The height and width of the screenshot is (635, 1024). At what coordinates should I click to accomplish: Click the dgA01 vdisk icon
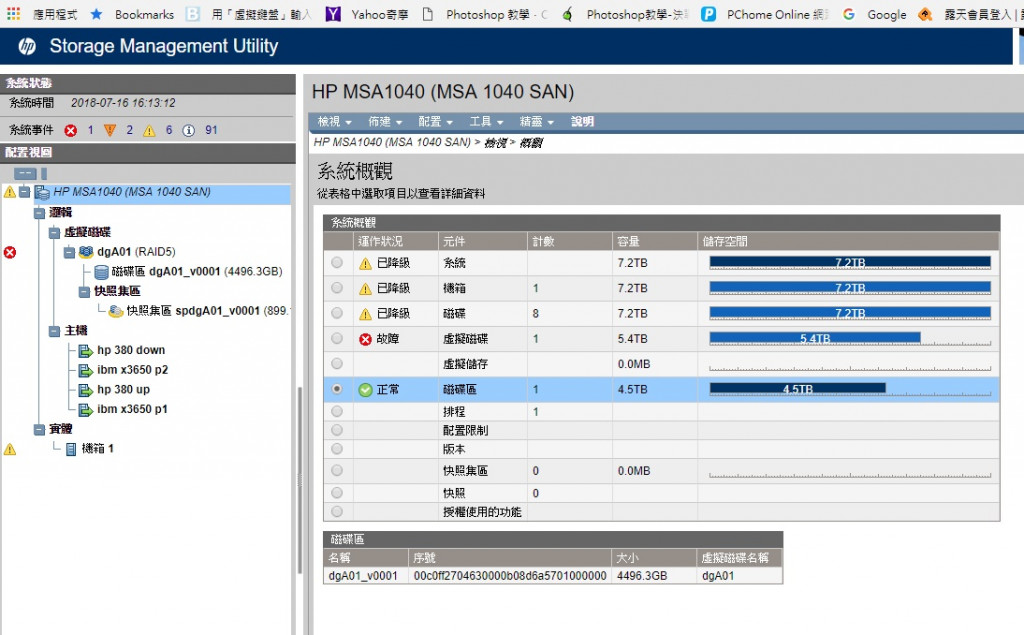click(86, 252)
